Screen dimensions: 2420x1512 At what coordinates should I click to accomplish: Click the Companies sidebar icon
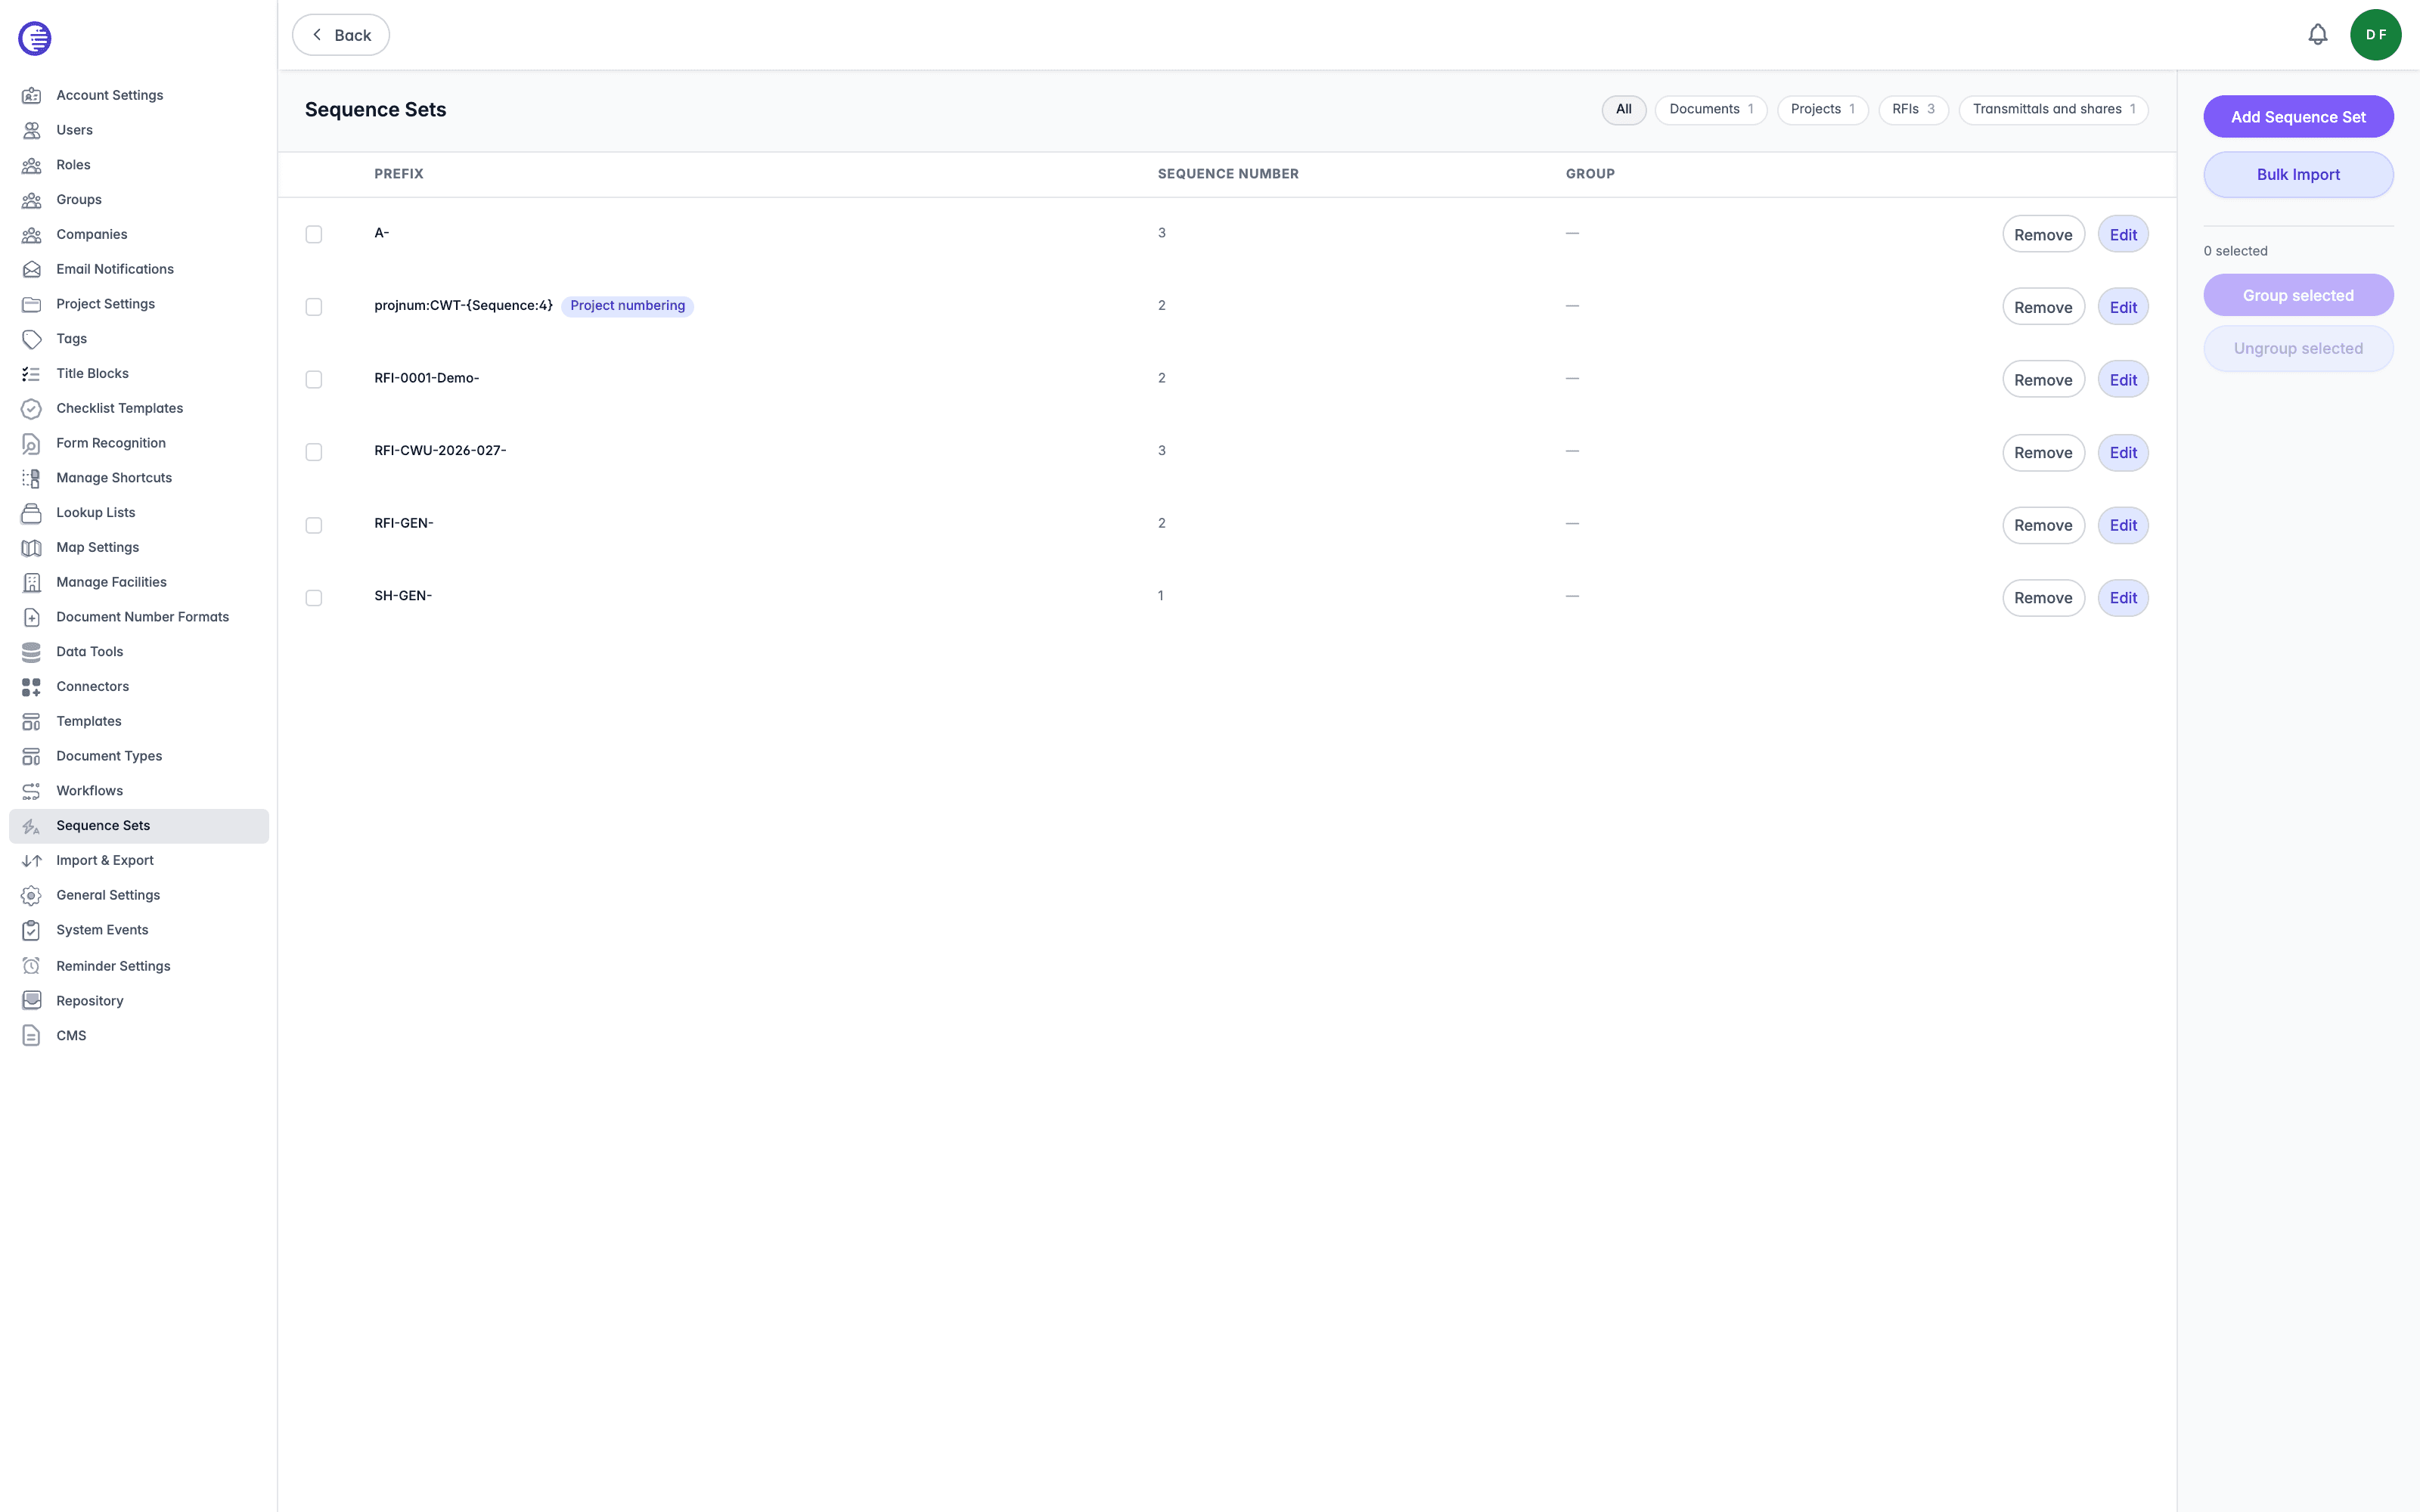point(32,234)
